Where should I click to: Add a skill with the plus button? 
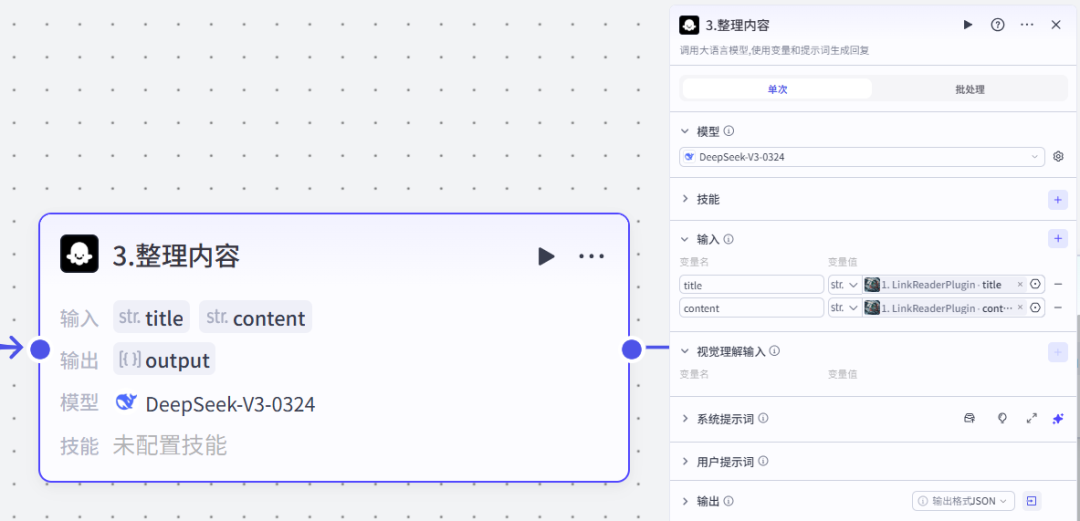(x=1058, y=199)
